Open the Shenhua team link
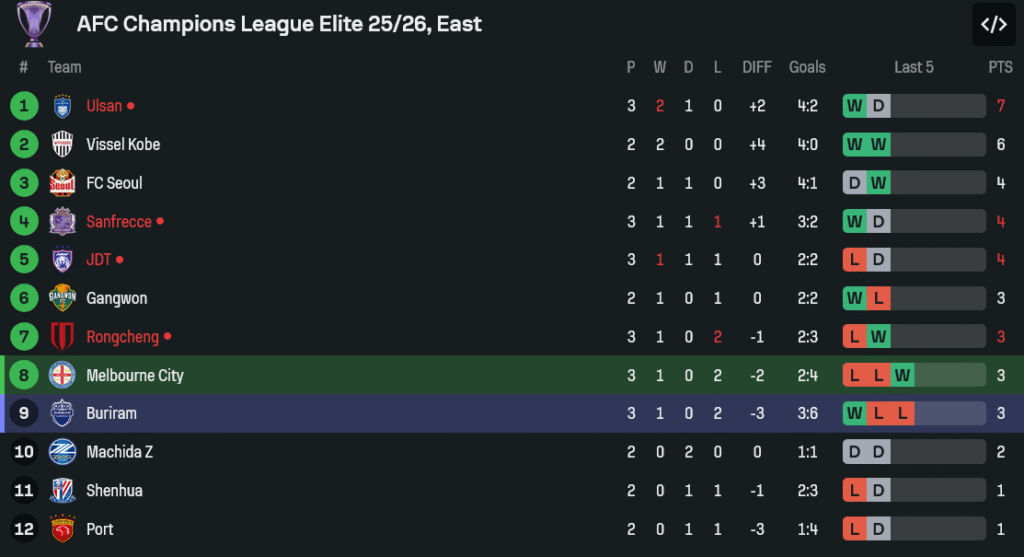The height and width of the screenshot is (557, 1024). click(x=114, y=490)
